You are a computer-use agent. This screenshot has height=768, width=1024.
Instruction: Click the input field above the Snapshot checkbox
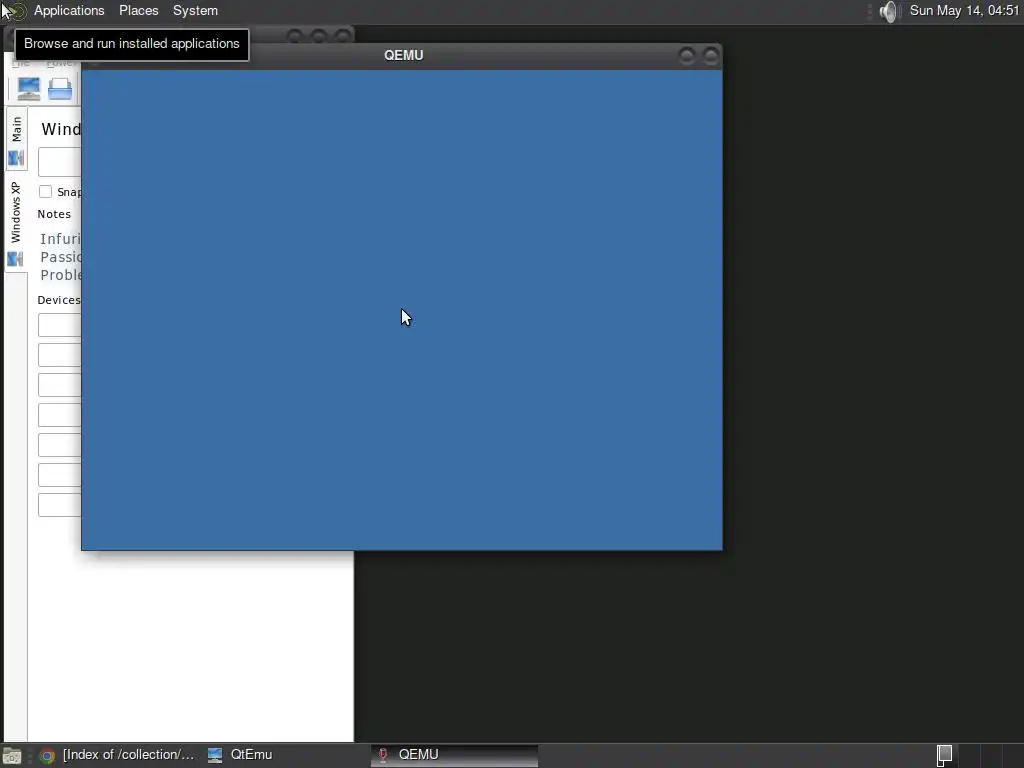click(x=59, y=161)
